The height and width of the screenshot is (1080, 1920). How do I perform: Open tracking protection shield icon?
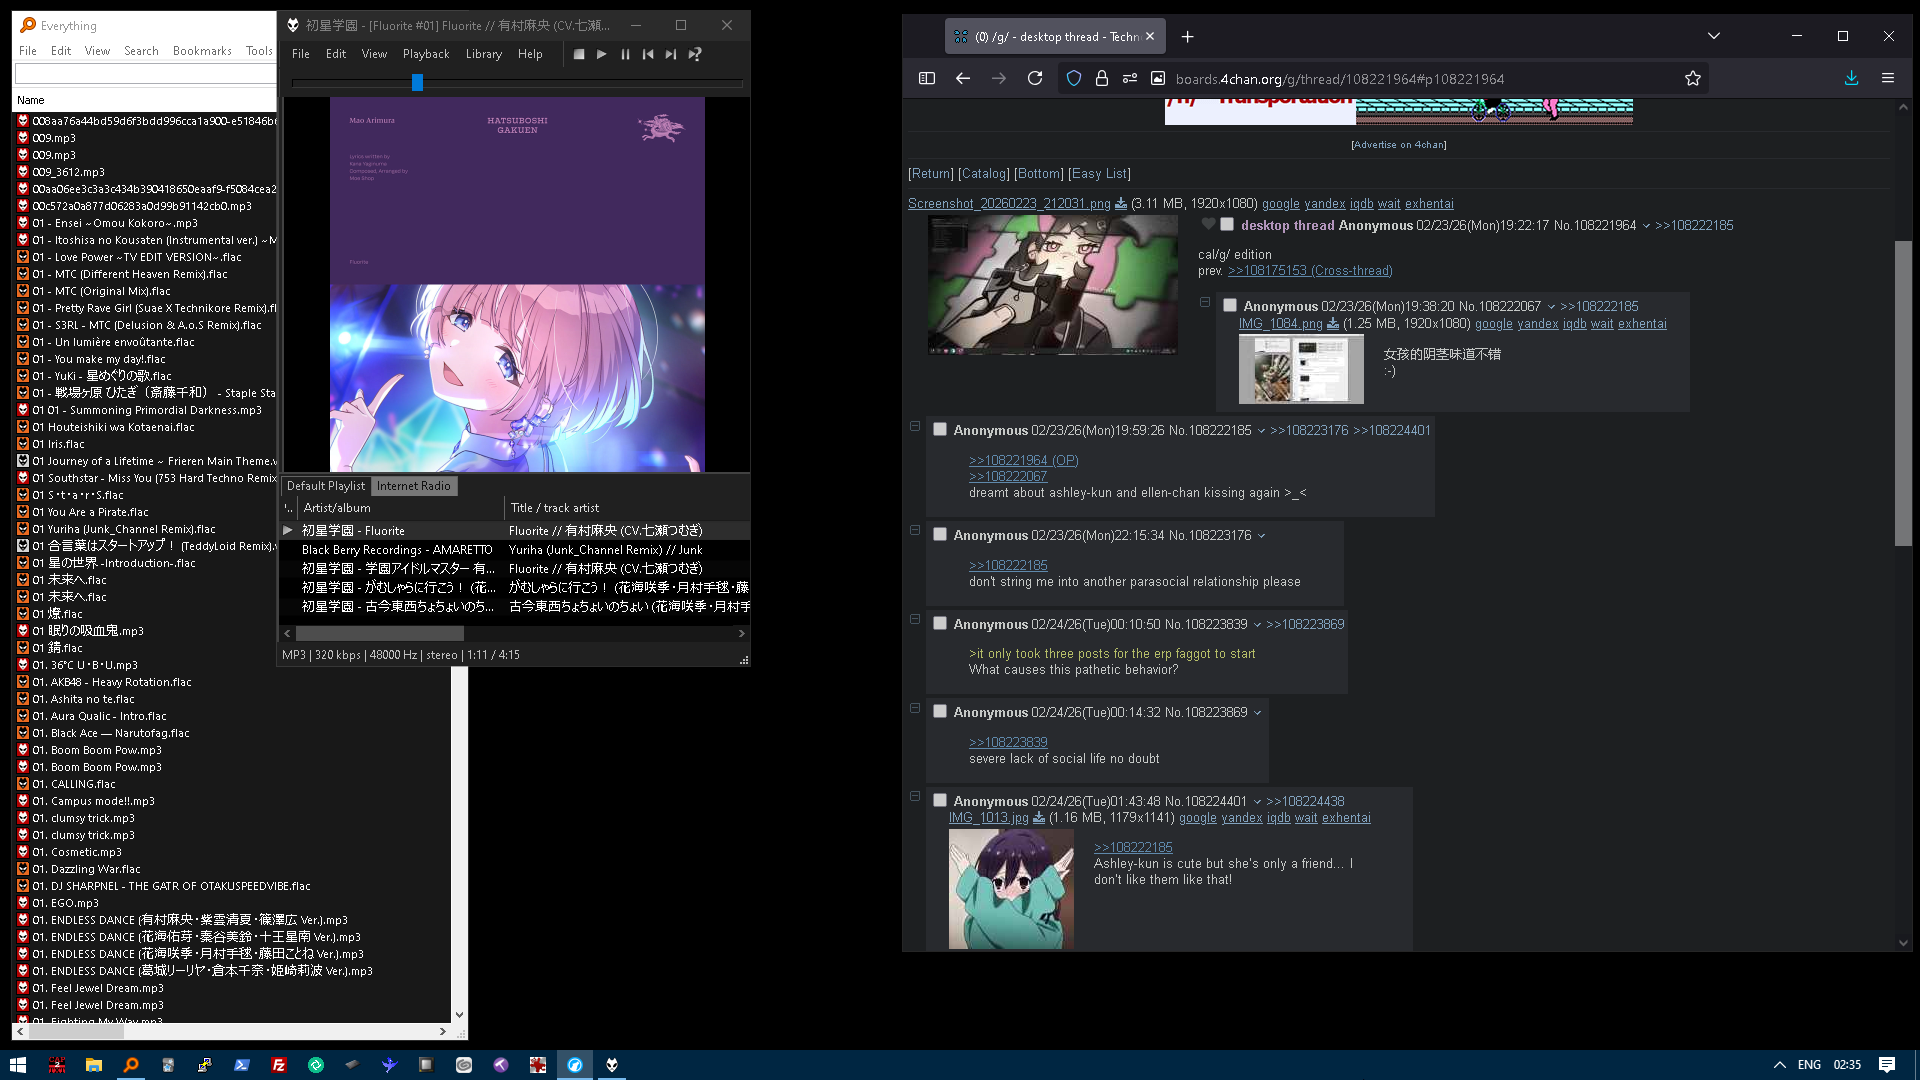1074,78
